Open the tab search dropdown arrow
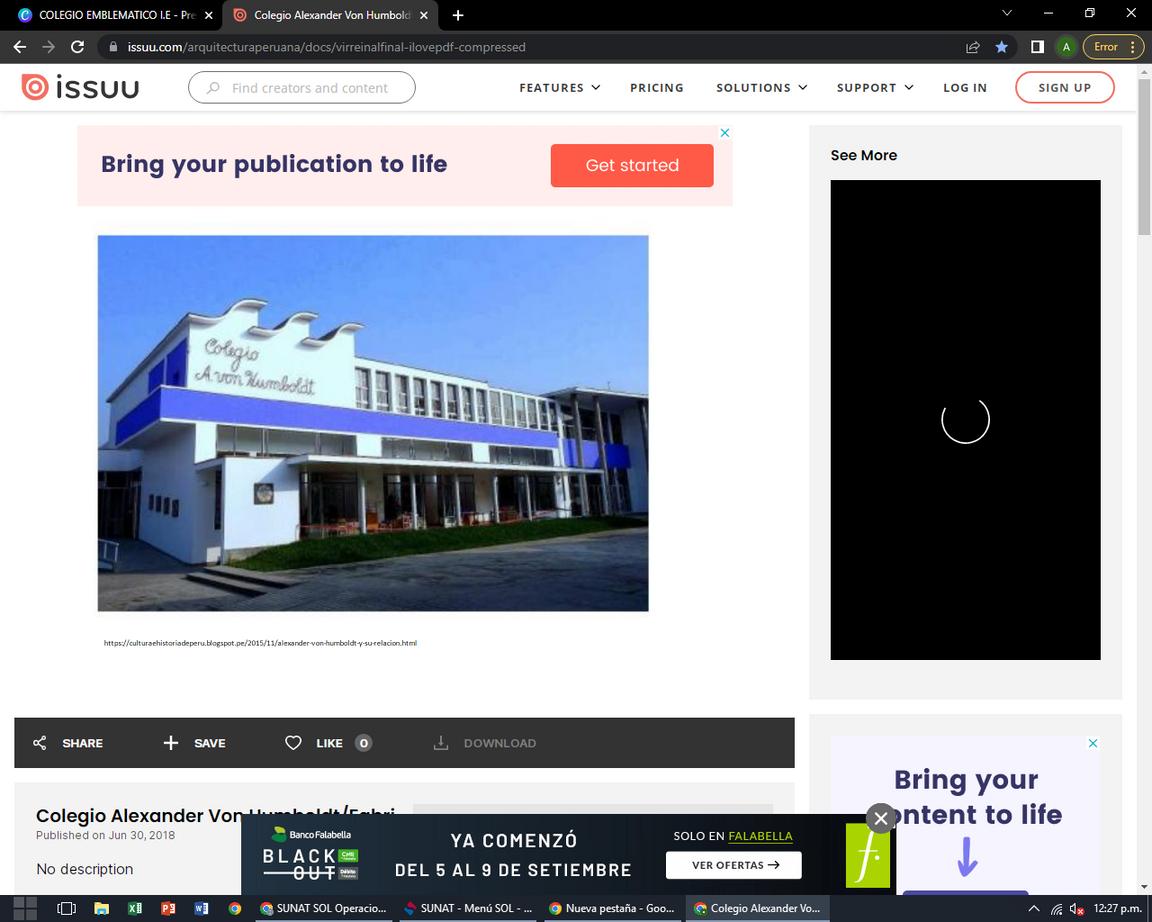The height and width of the screenshot is (922, 1152). click(1007, 12)
